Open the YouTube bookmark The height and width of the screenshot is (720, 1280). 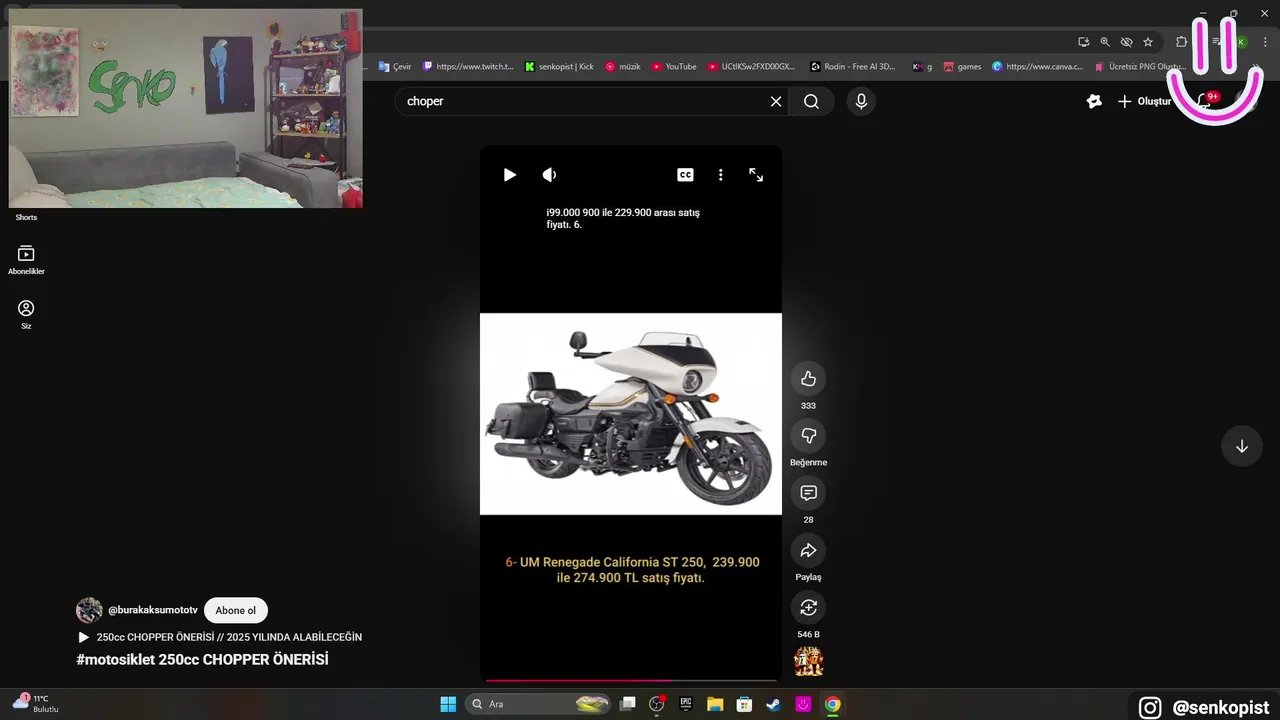click(x=674, y=66)
